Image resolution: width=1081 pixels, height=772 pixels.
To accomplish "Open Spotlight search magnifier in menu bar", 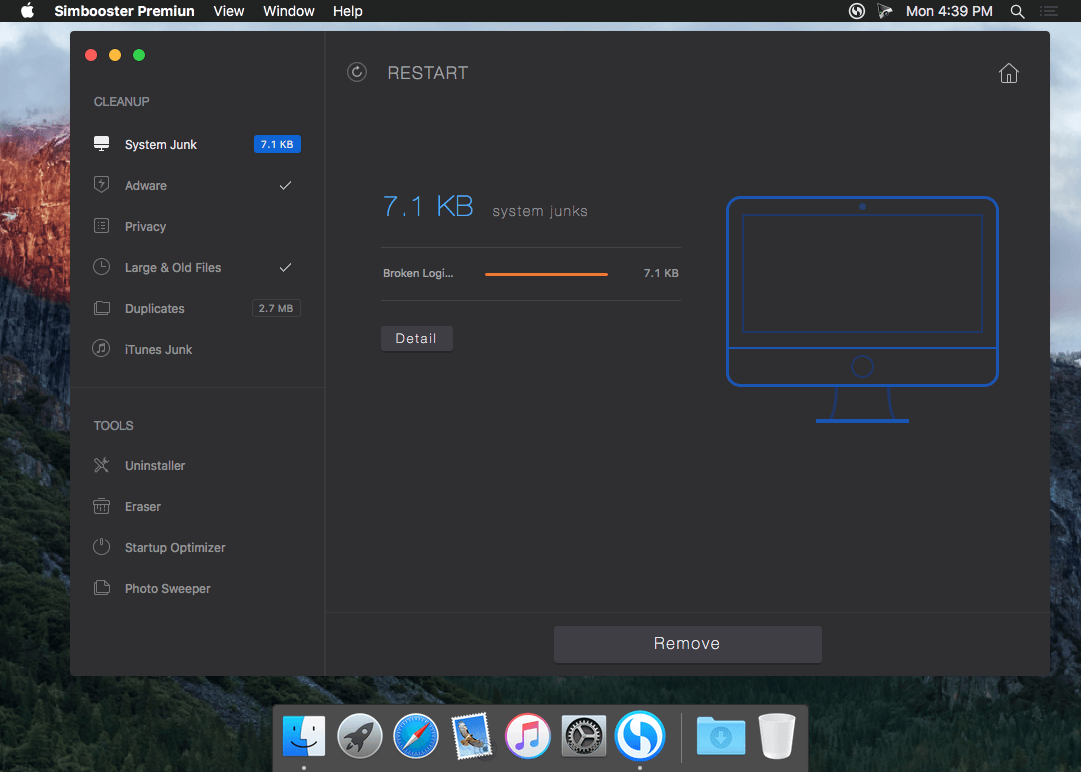I will (x=1017, y=11).
